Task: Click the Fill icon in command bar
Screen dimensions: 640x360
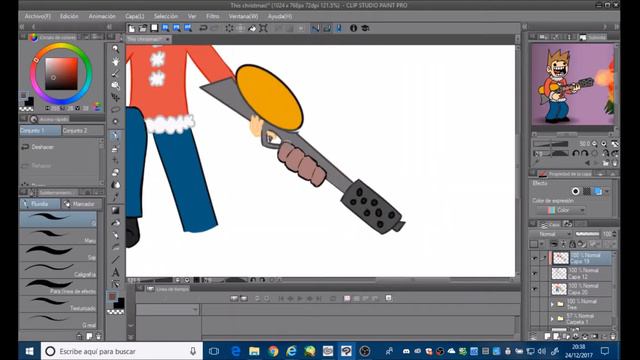Action: (x=252, y=28)
